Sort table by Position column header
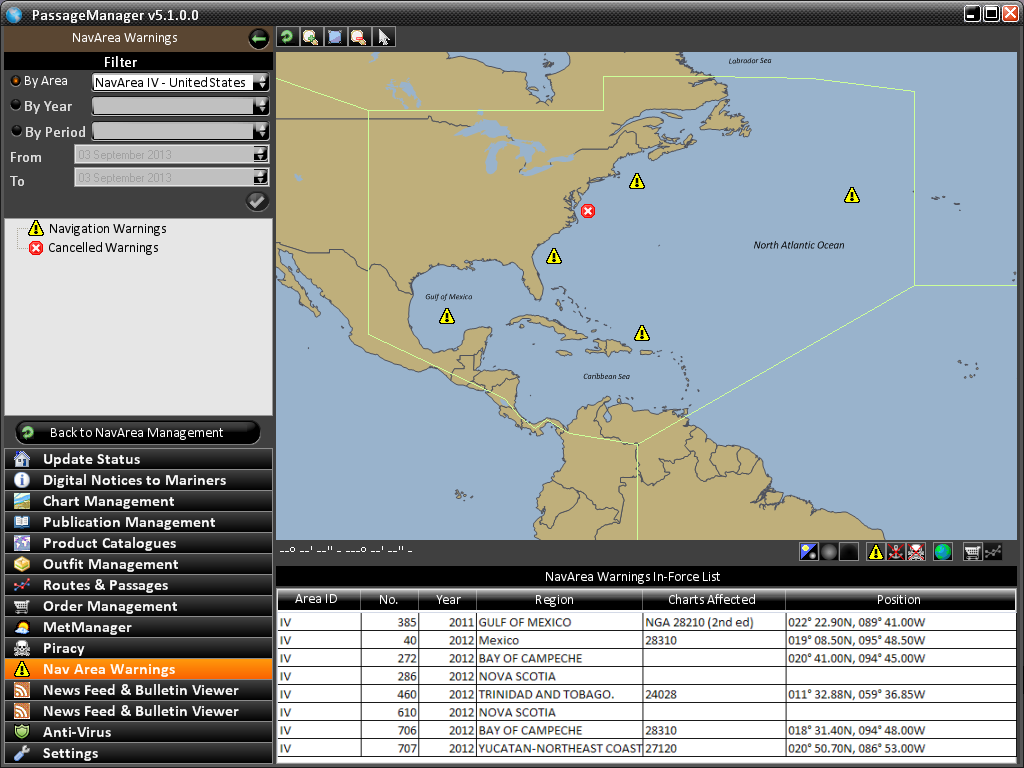The height and width of the screenshot is (768, 1024). click(900, 600)
